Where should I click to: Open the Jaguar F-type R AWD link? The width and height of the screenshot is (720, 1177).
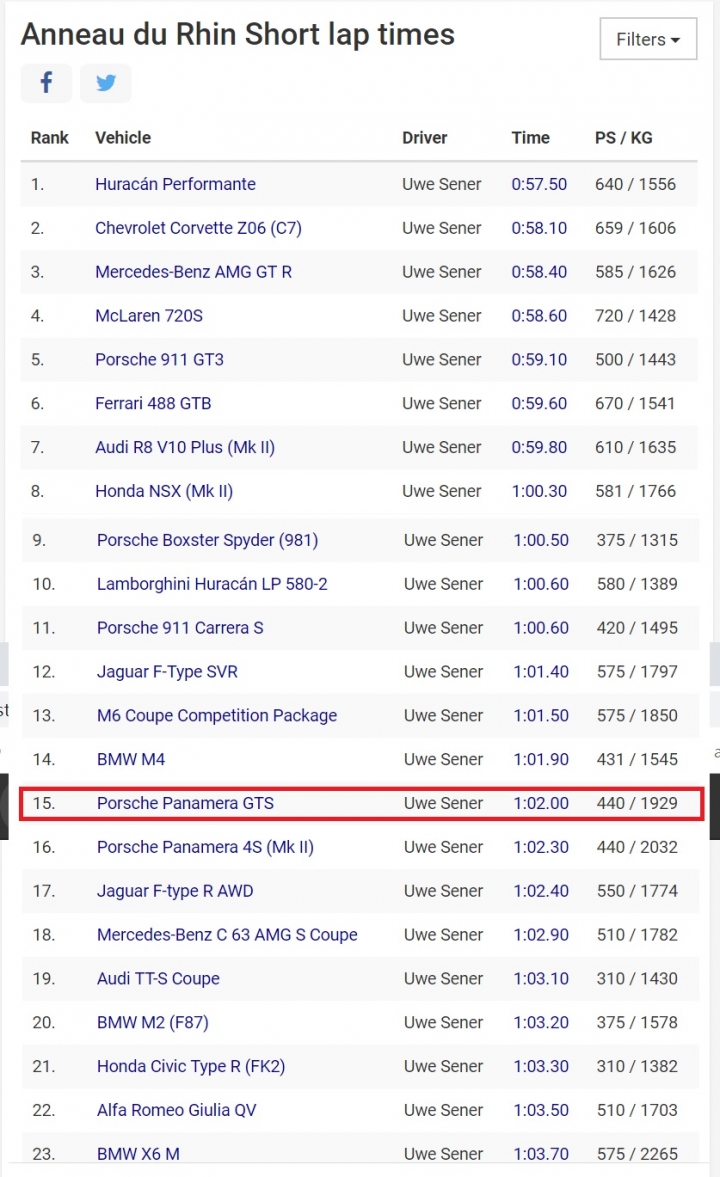click(175, 891)
